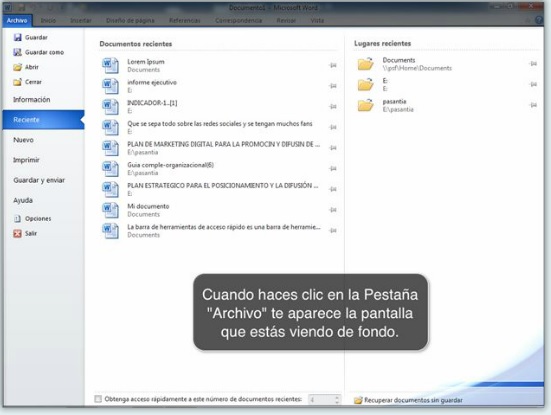Pin the pasantia folder location
Viewport: 551px width, 415px height.
(x=533, y=105)
